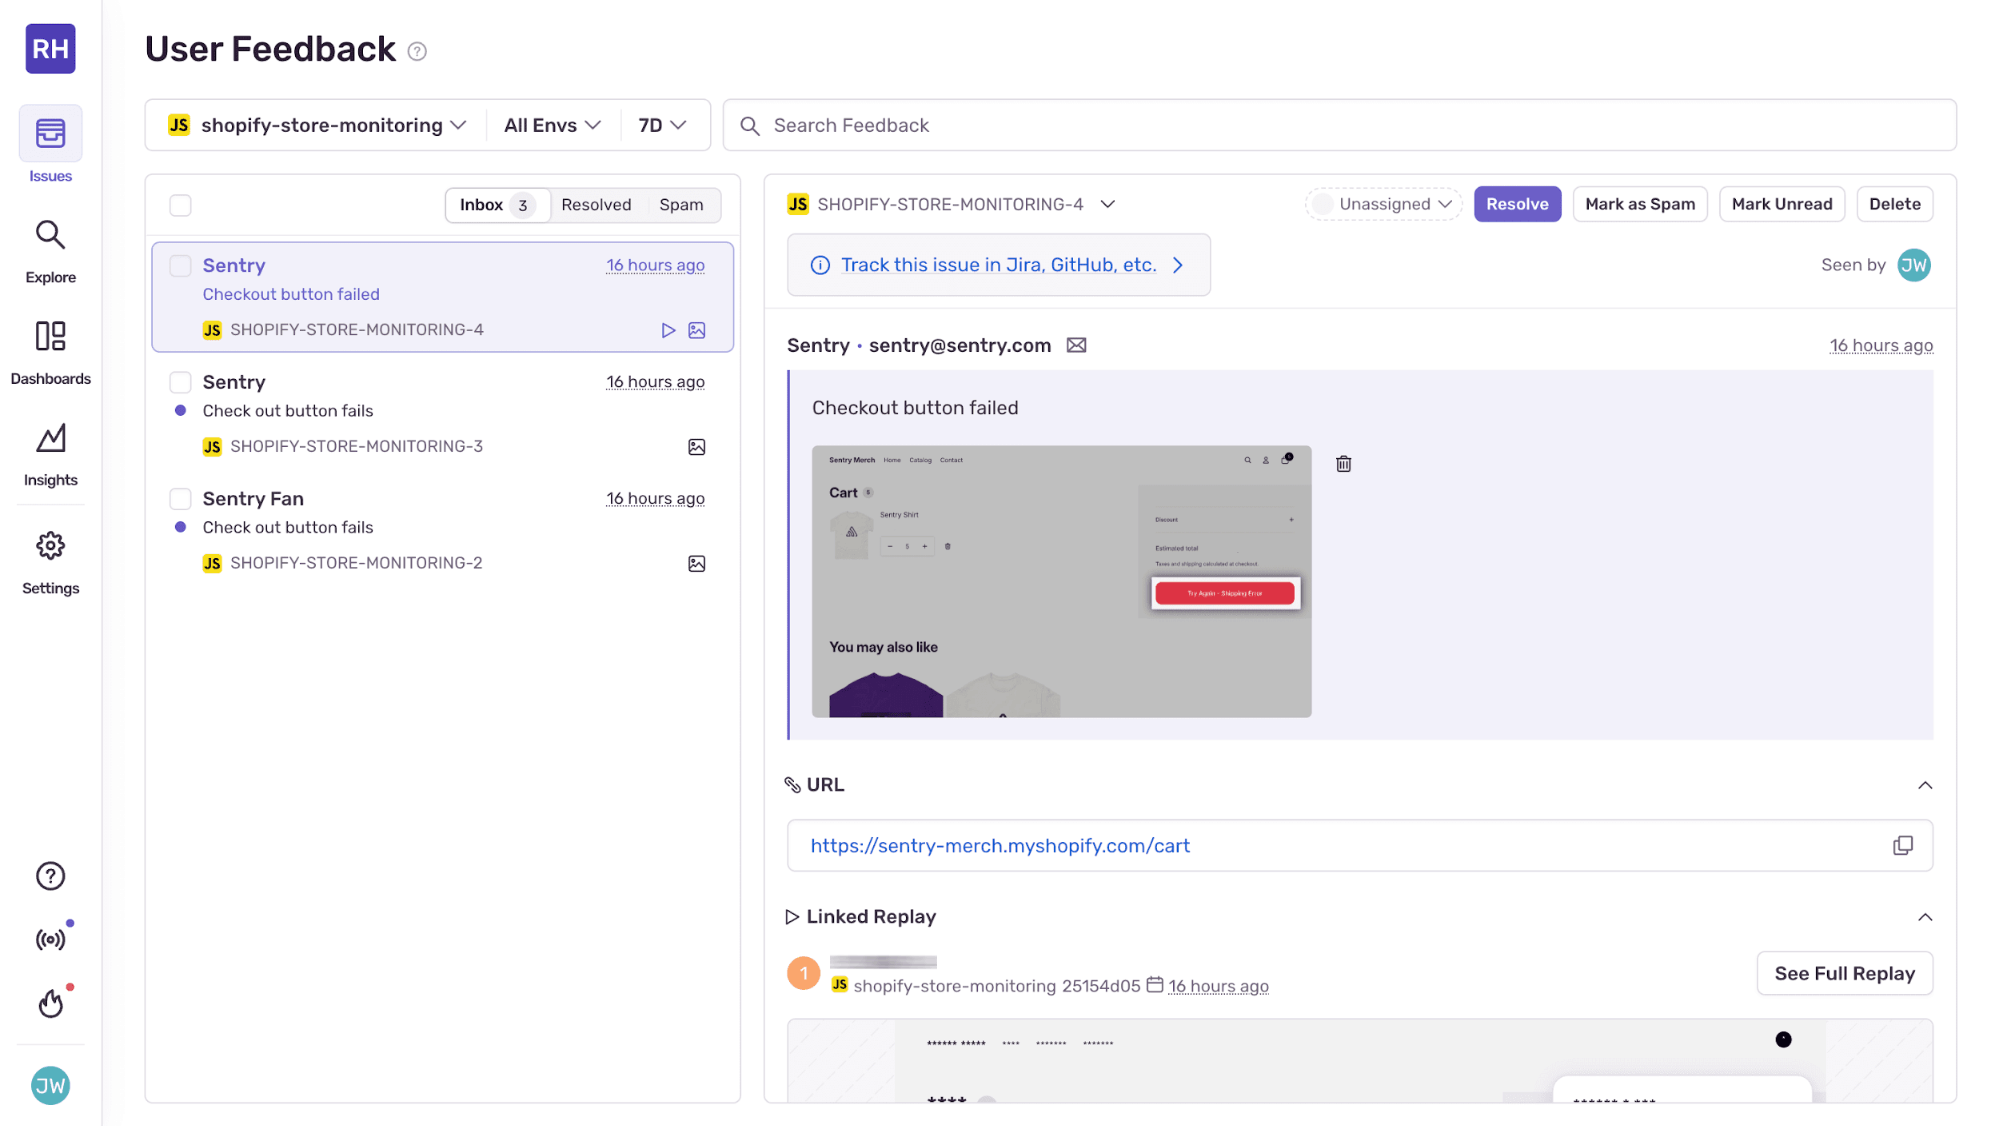Open Settings from the sidebar
The height and width of the screenshot is (1126, 1999).
pos(50,546)
